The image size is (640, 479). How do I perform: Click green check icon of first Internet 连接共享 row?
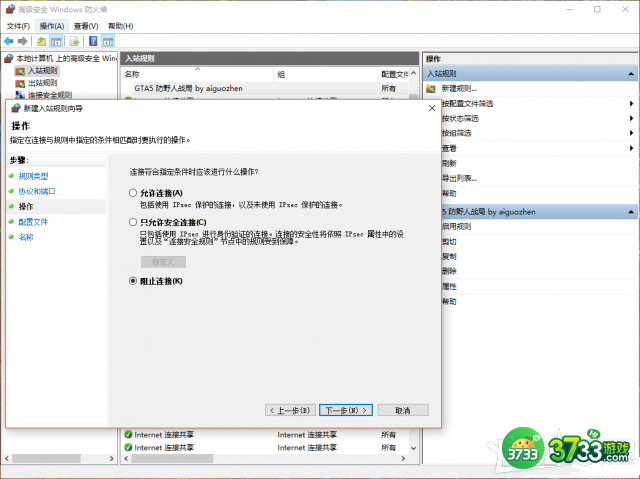pos(128,435)
